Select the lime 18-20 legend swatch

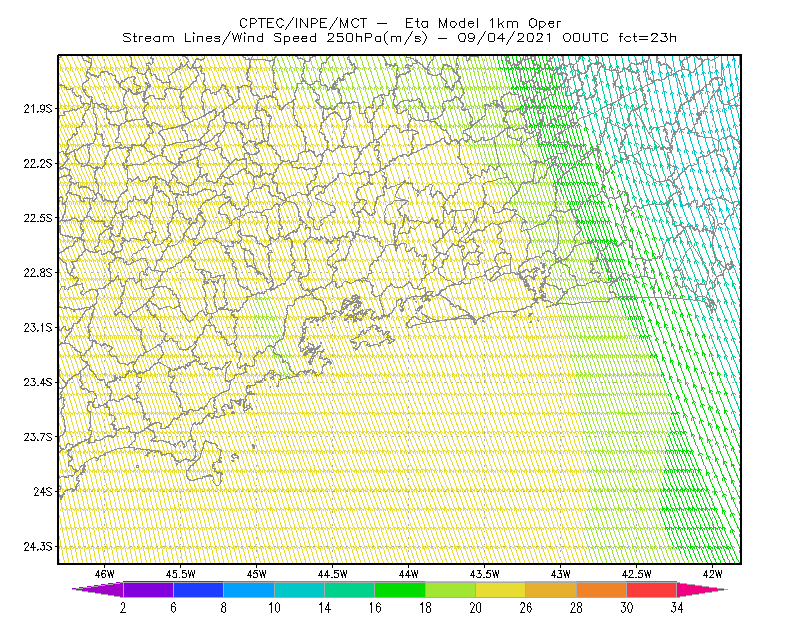point(451,589)
